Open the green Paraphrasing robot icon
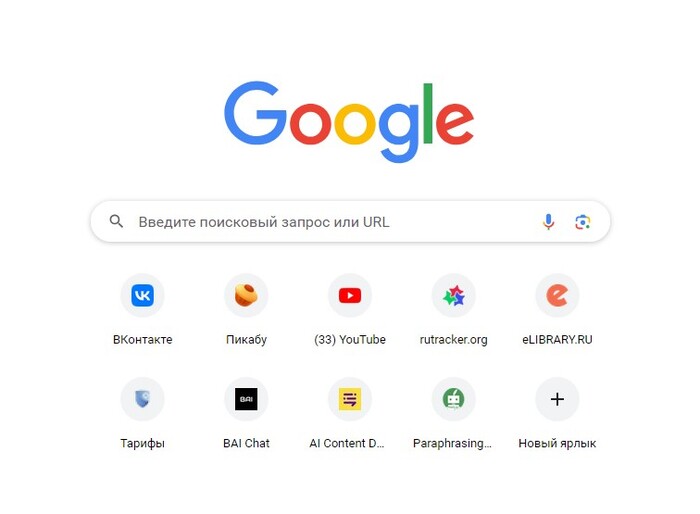Viewport: 700px width, 514px height. pos(454,399)
